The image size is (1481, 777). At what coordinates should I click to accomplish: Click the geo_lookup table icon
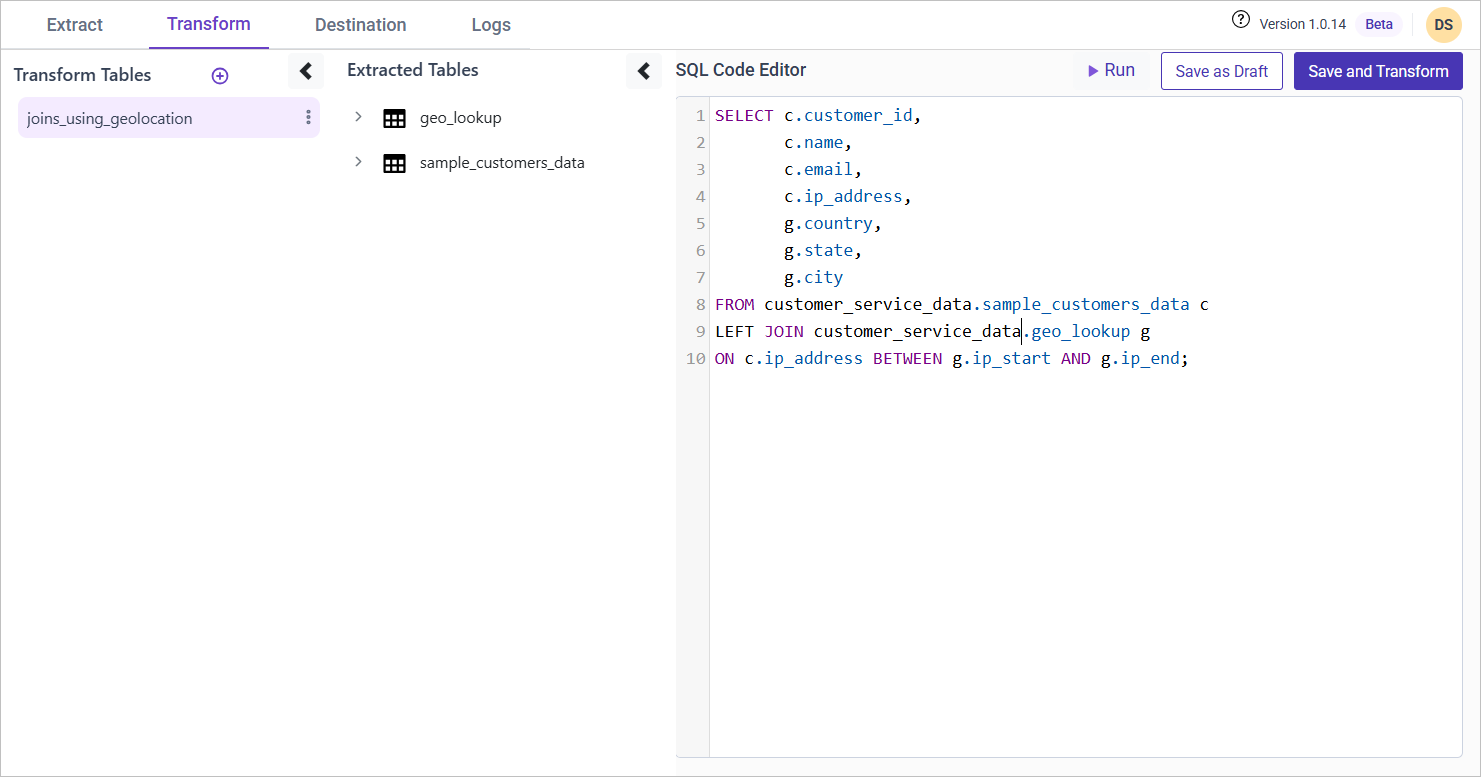point(395,119)
